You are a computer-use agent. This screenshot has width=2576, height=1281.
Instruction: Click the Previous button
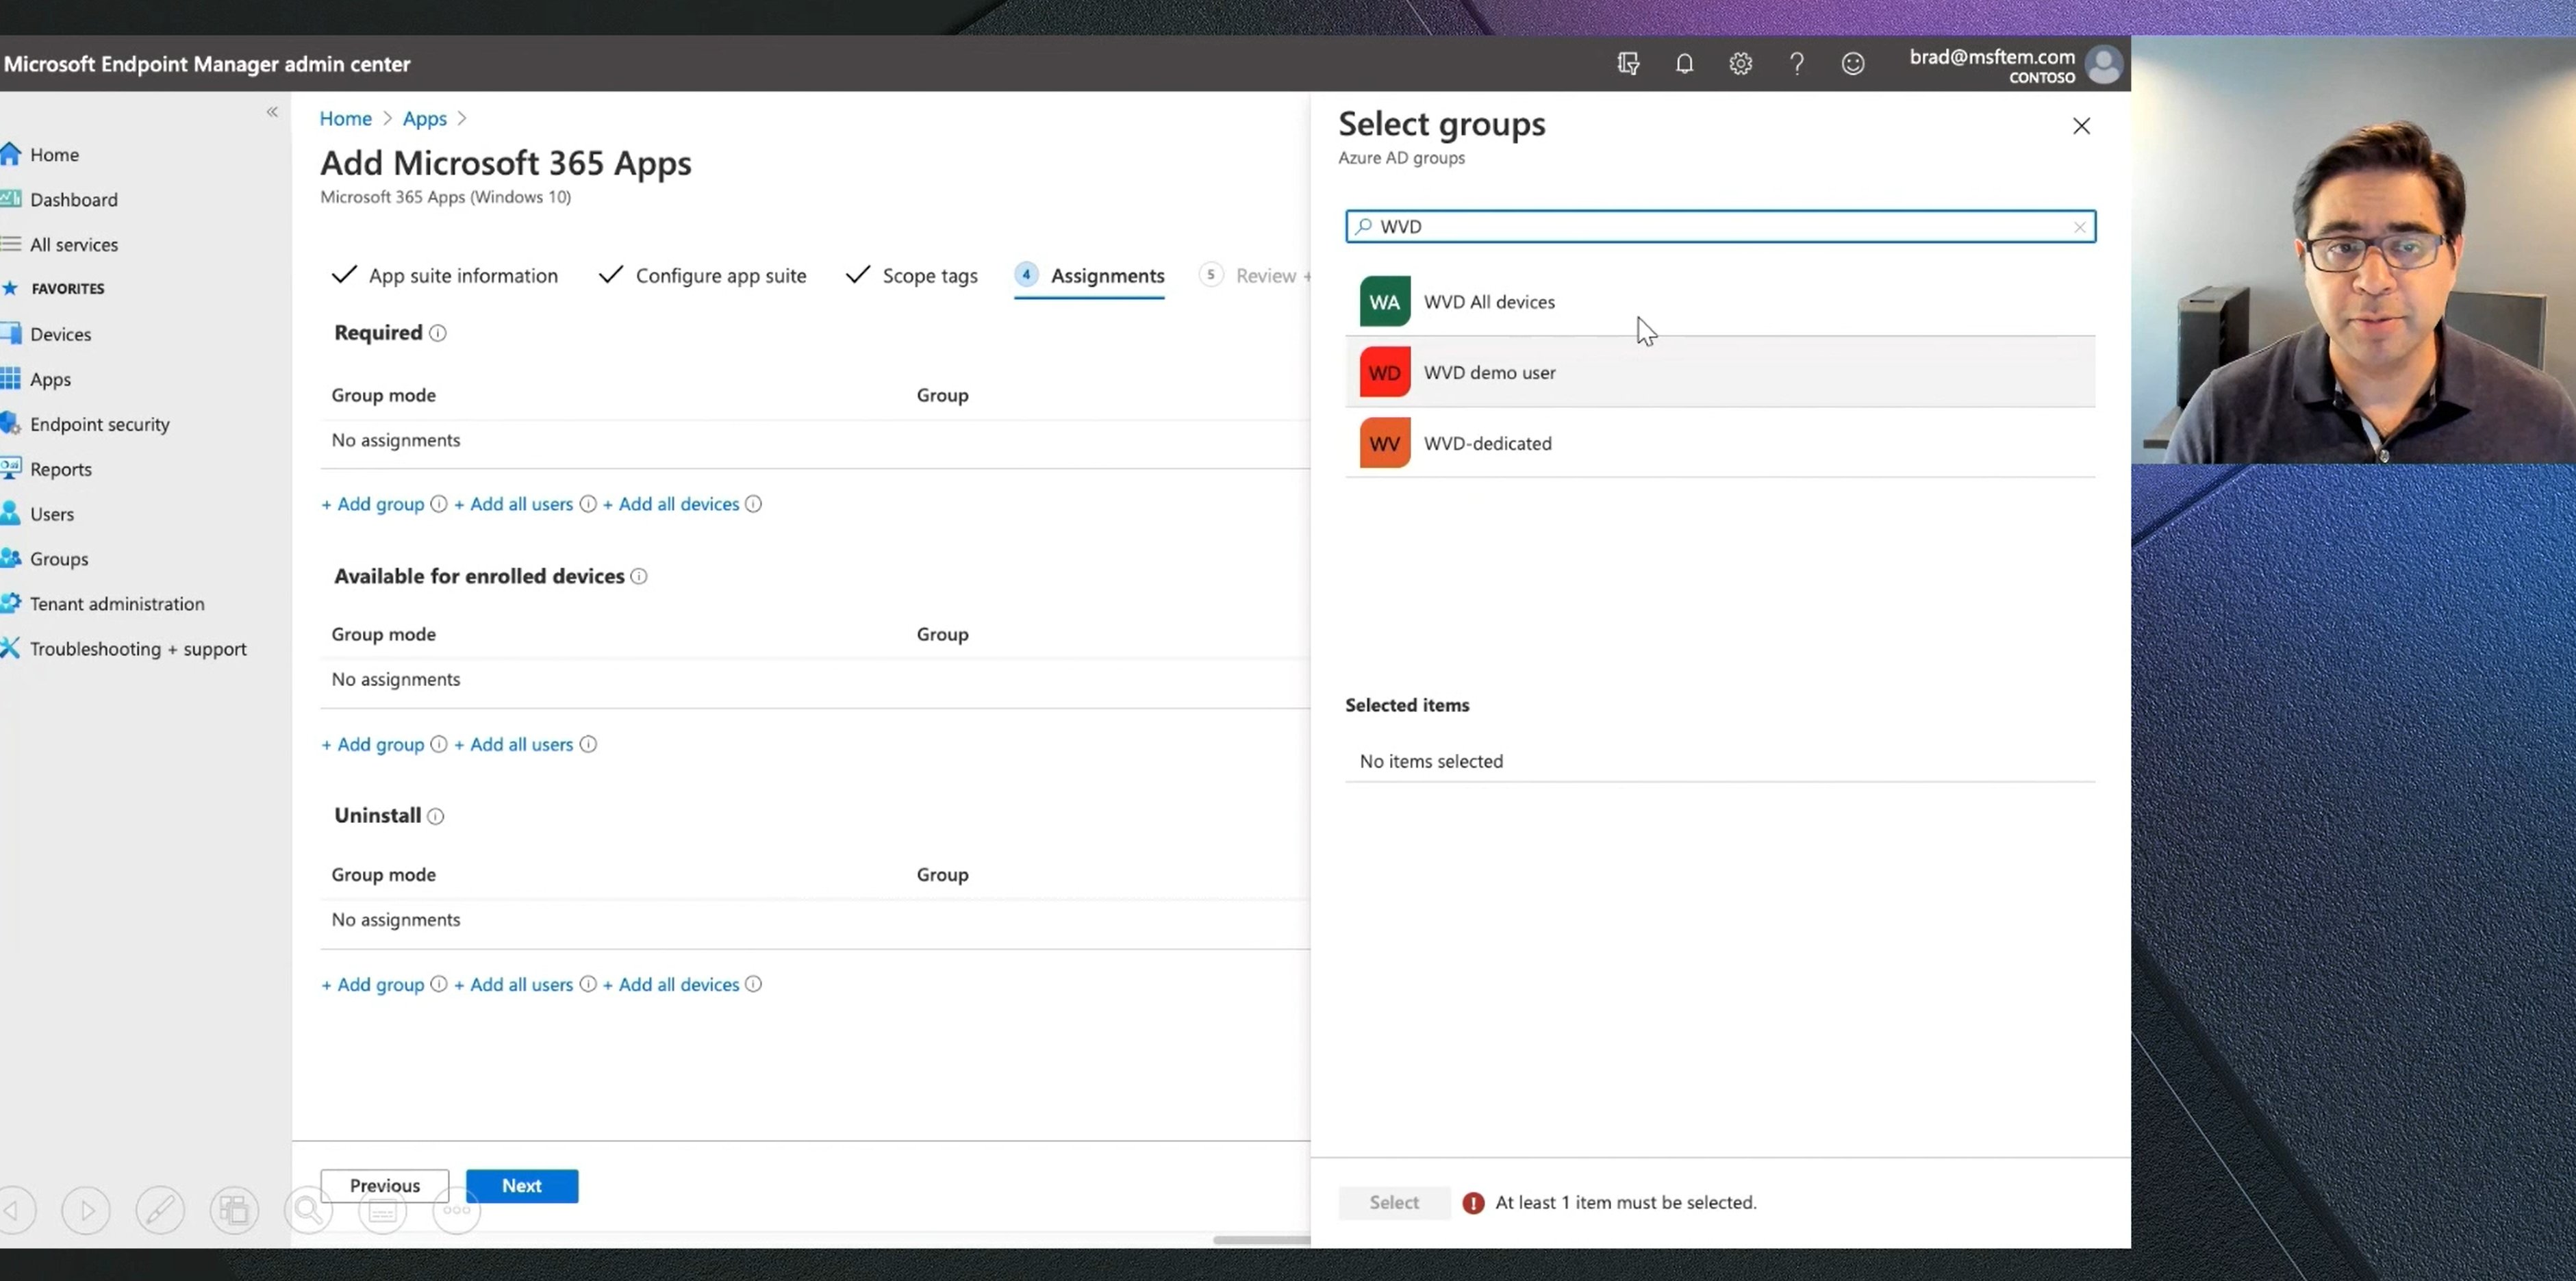tap(385, 1185)
